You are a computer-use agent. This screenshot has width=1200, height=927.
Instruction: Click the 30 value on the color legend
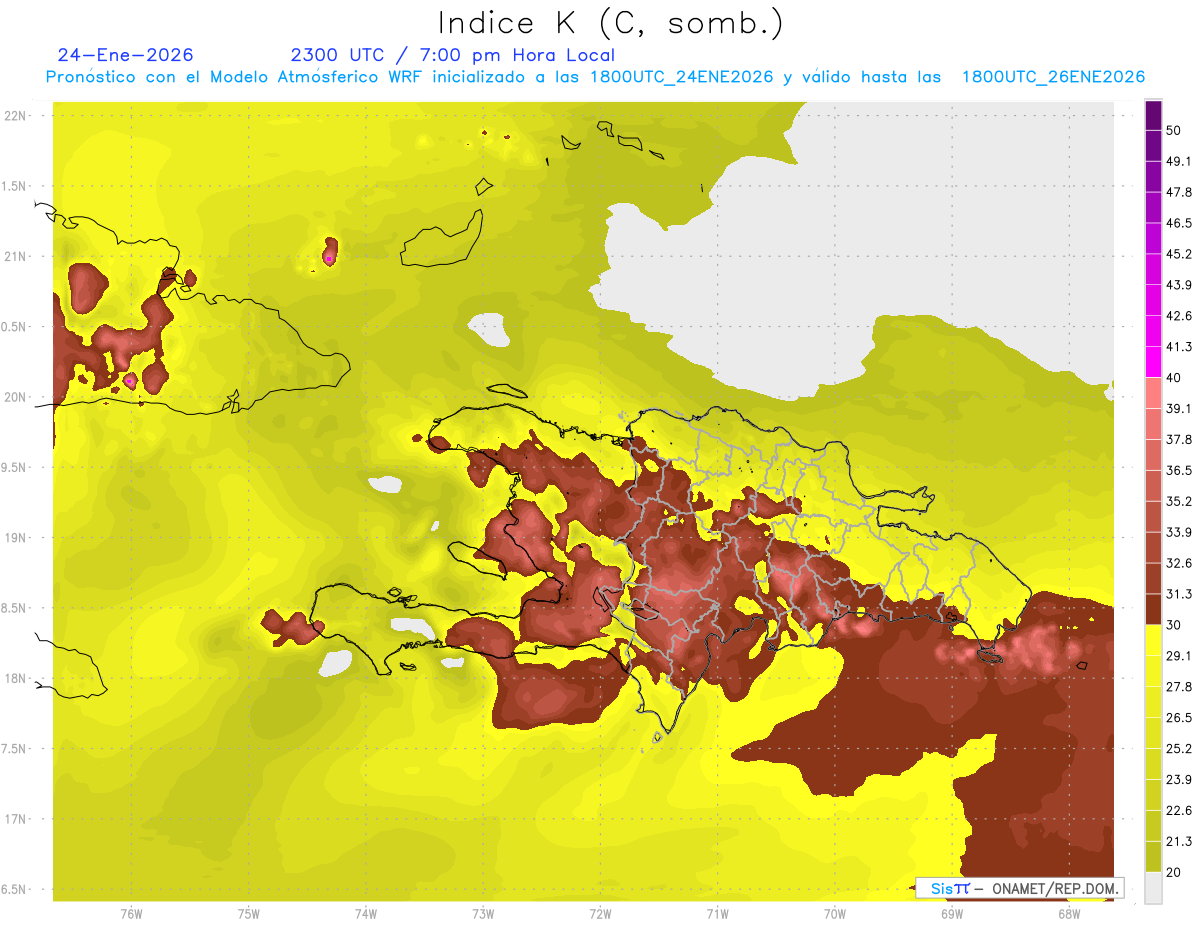pos(1174,624)
